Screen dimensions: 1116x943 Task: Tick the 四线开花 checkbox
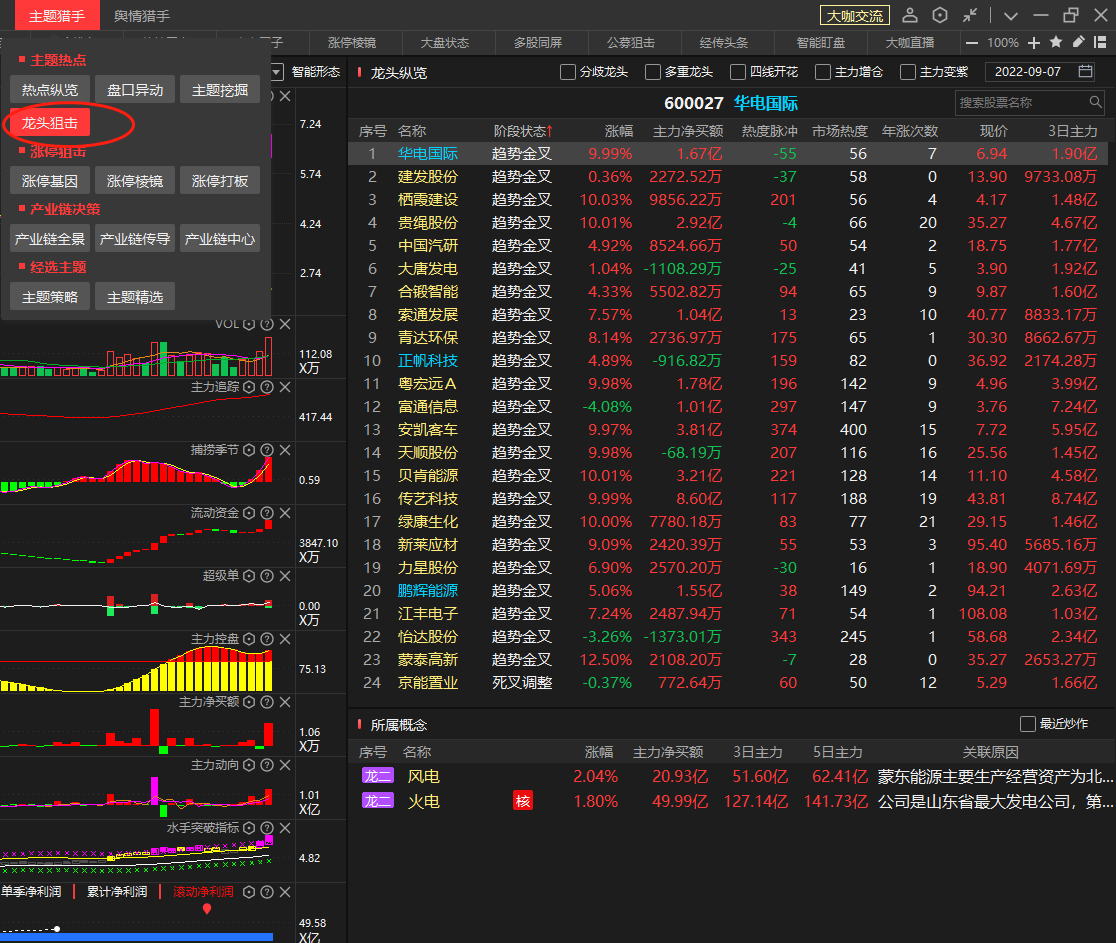(738, 72)
